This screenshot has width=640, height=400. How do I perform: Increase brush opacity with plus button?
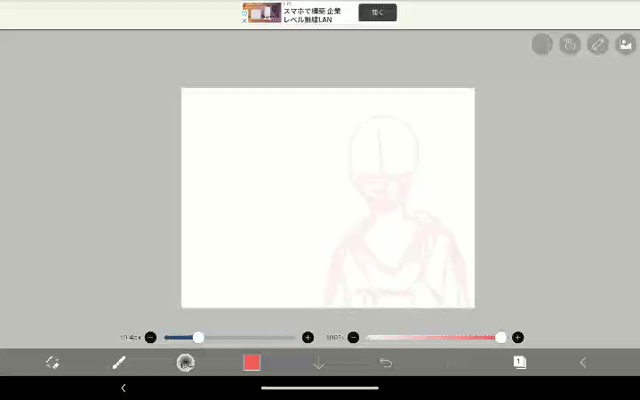tap(518, 338)
